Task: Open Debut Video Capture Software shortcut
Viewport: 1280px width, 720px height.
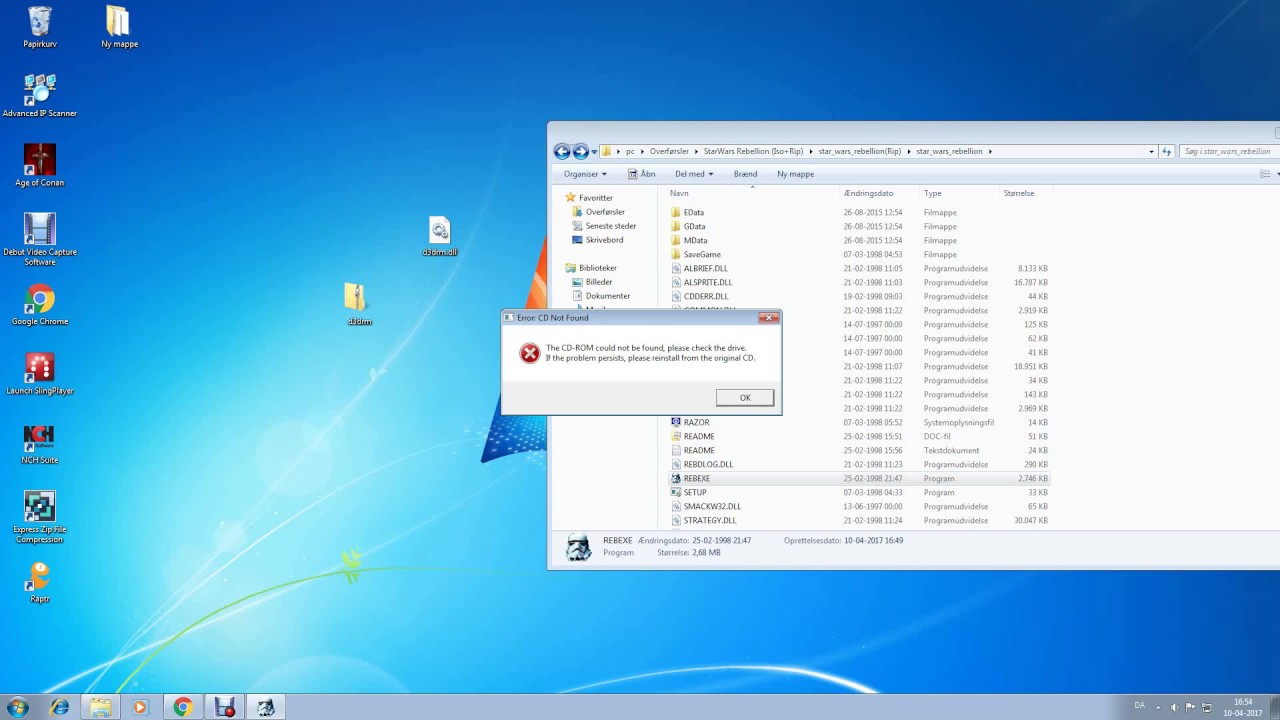Action: click(40, 239)
